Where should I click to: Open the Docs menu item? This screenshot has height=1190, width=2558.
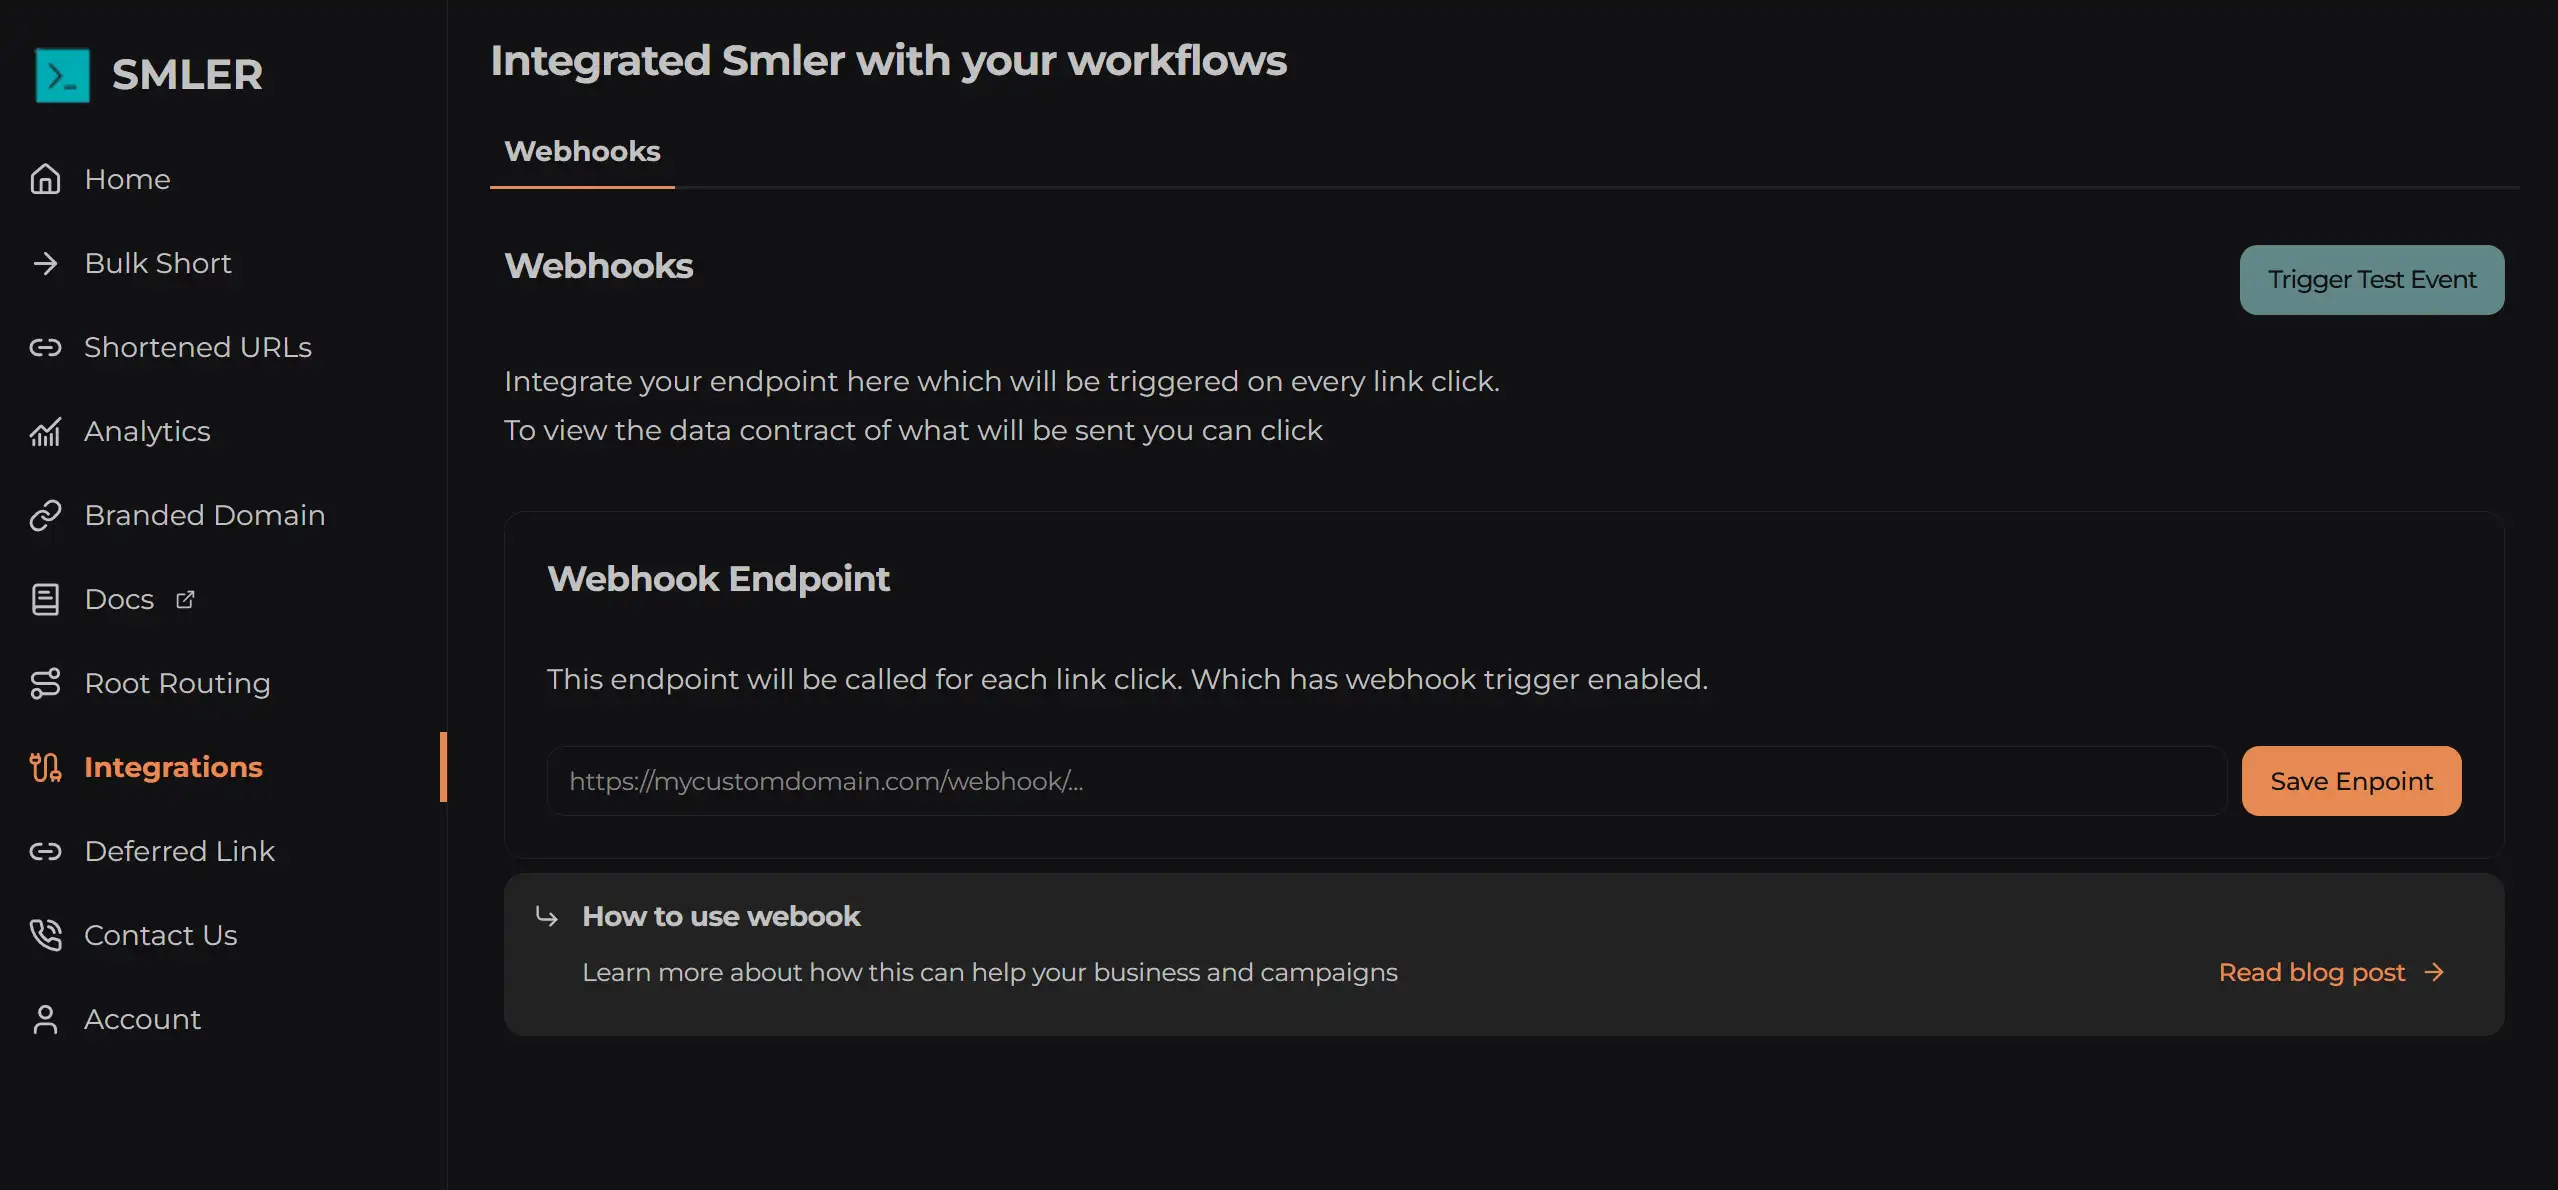click(119, 599)
